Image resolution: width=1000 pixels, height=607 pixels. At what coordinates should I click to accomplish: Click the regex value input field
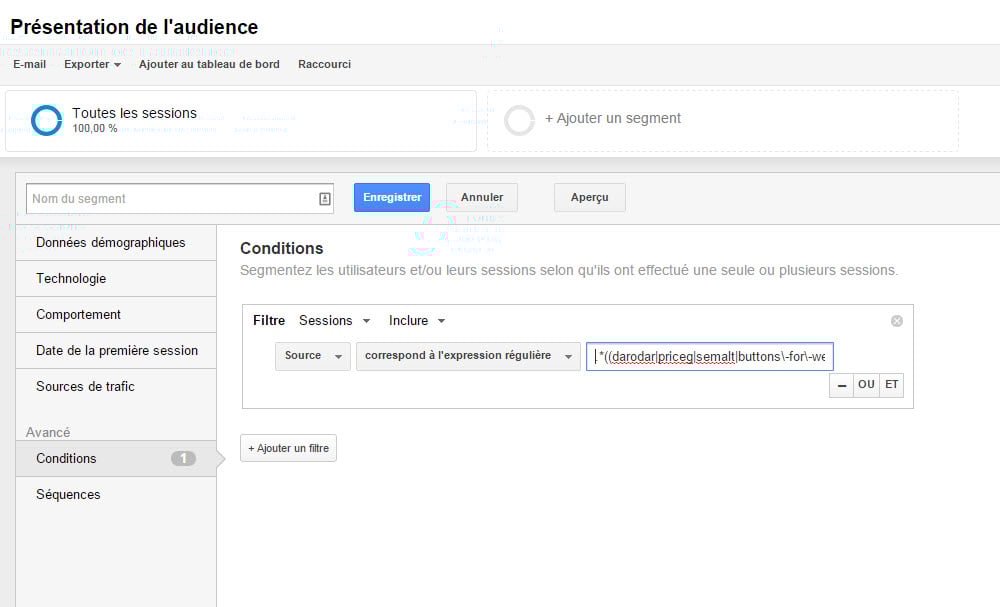point(710,356)
